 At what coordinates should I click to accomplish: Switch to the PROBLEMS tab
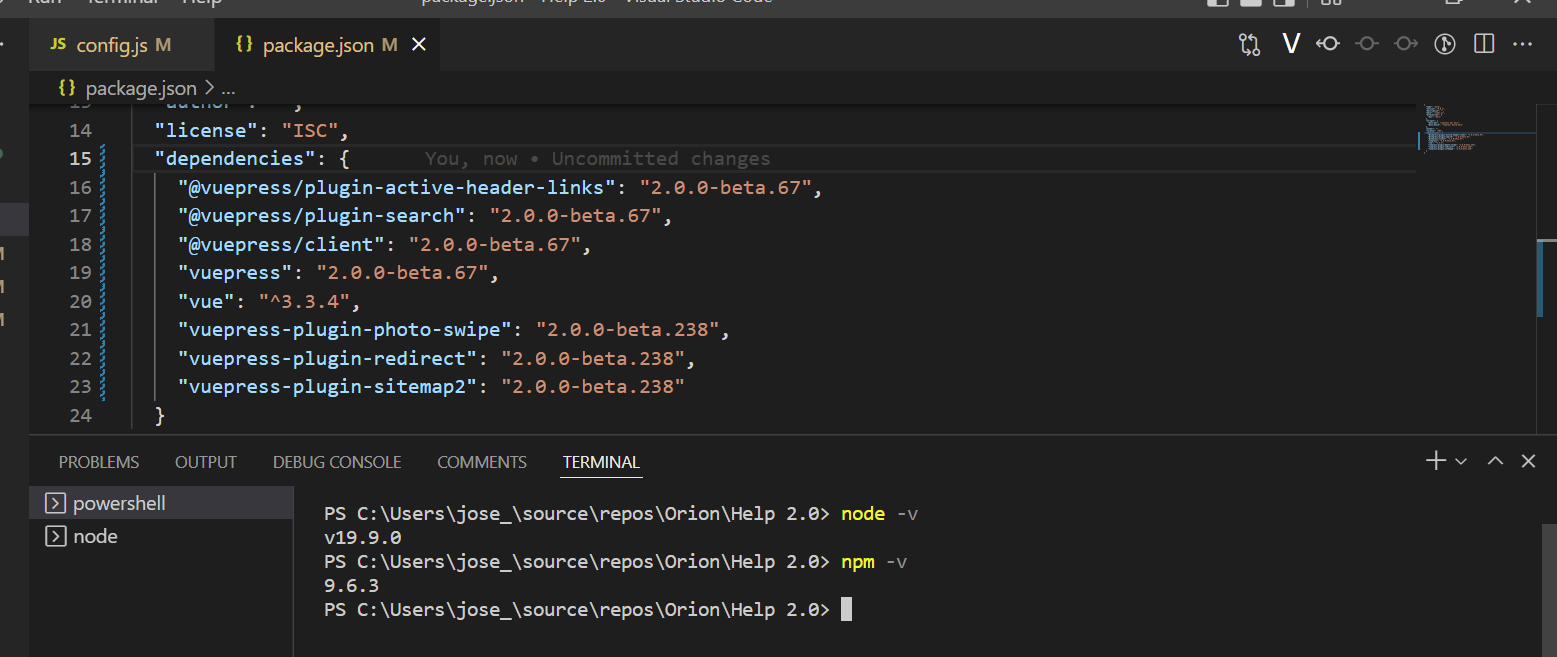(98, 461)
